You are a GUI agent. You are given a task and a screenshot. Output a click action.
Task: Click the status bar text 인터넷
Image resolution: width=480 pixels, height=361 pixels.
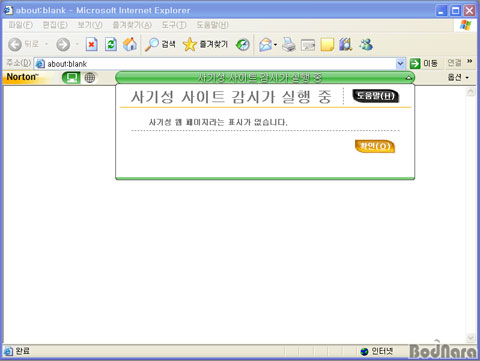[x=382, y=351]
